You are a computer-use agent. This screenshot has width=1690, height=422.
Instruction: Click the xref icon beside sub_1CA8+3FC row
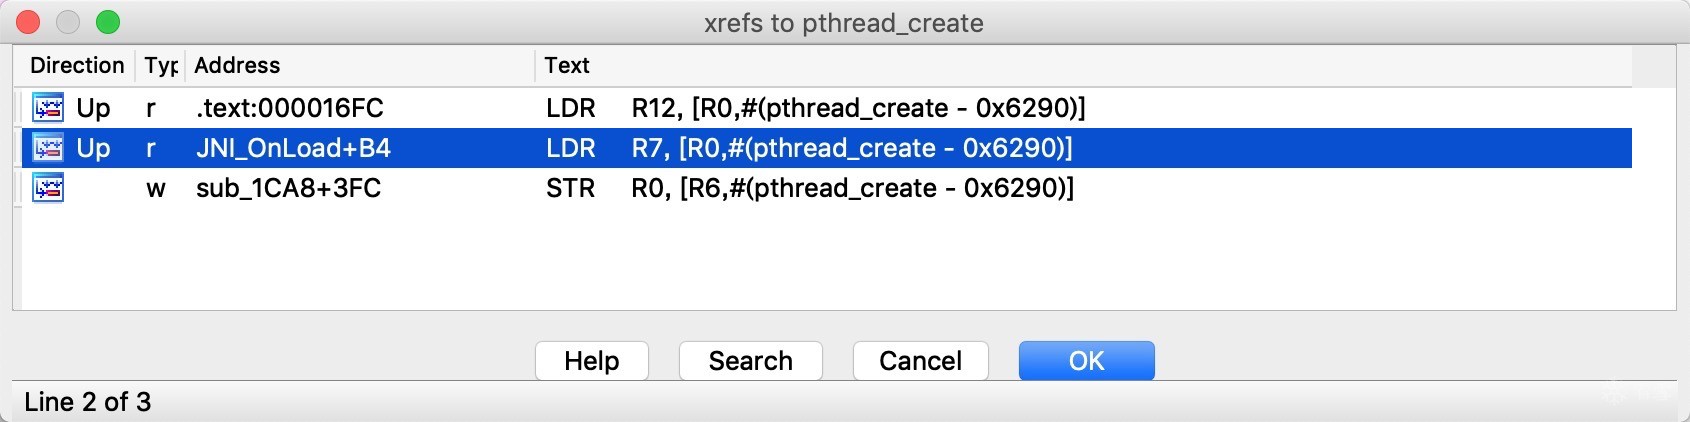pos(48,188)
